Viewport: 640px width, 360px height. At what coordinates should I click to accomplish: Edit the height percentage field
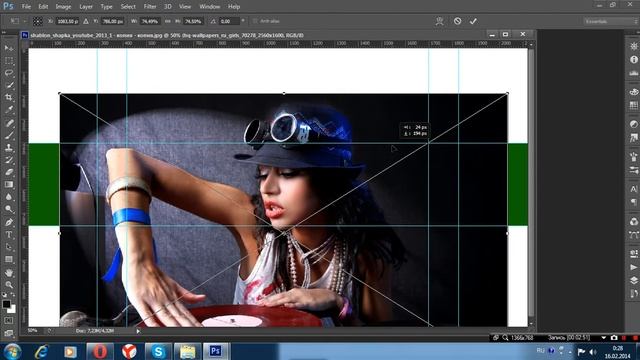193,21
